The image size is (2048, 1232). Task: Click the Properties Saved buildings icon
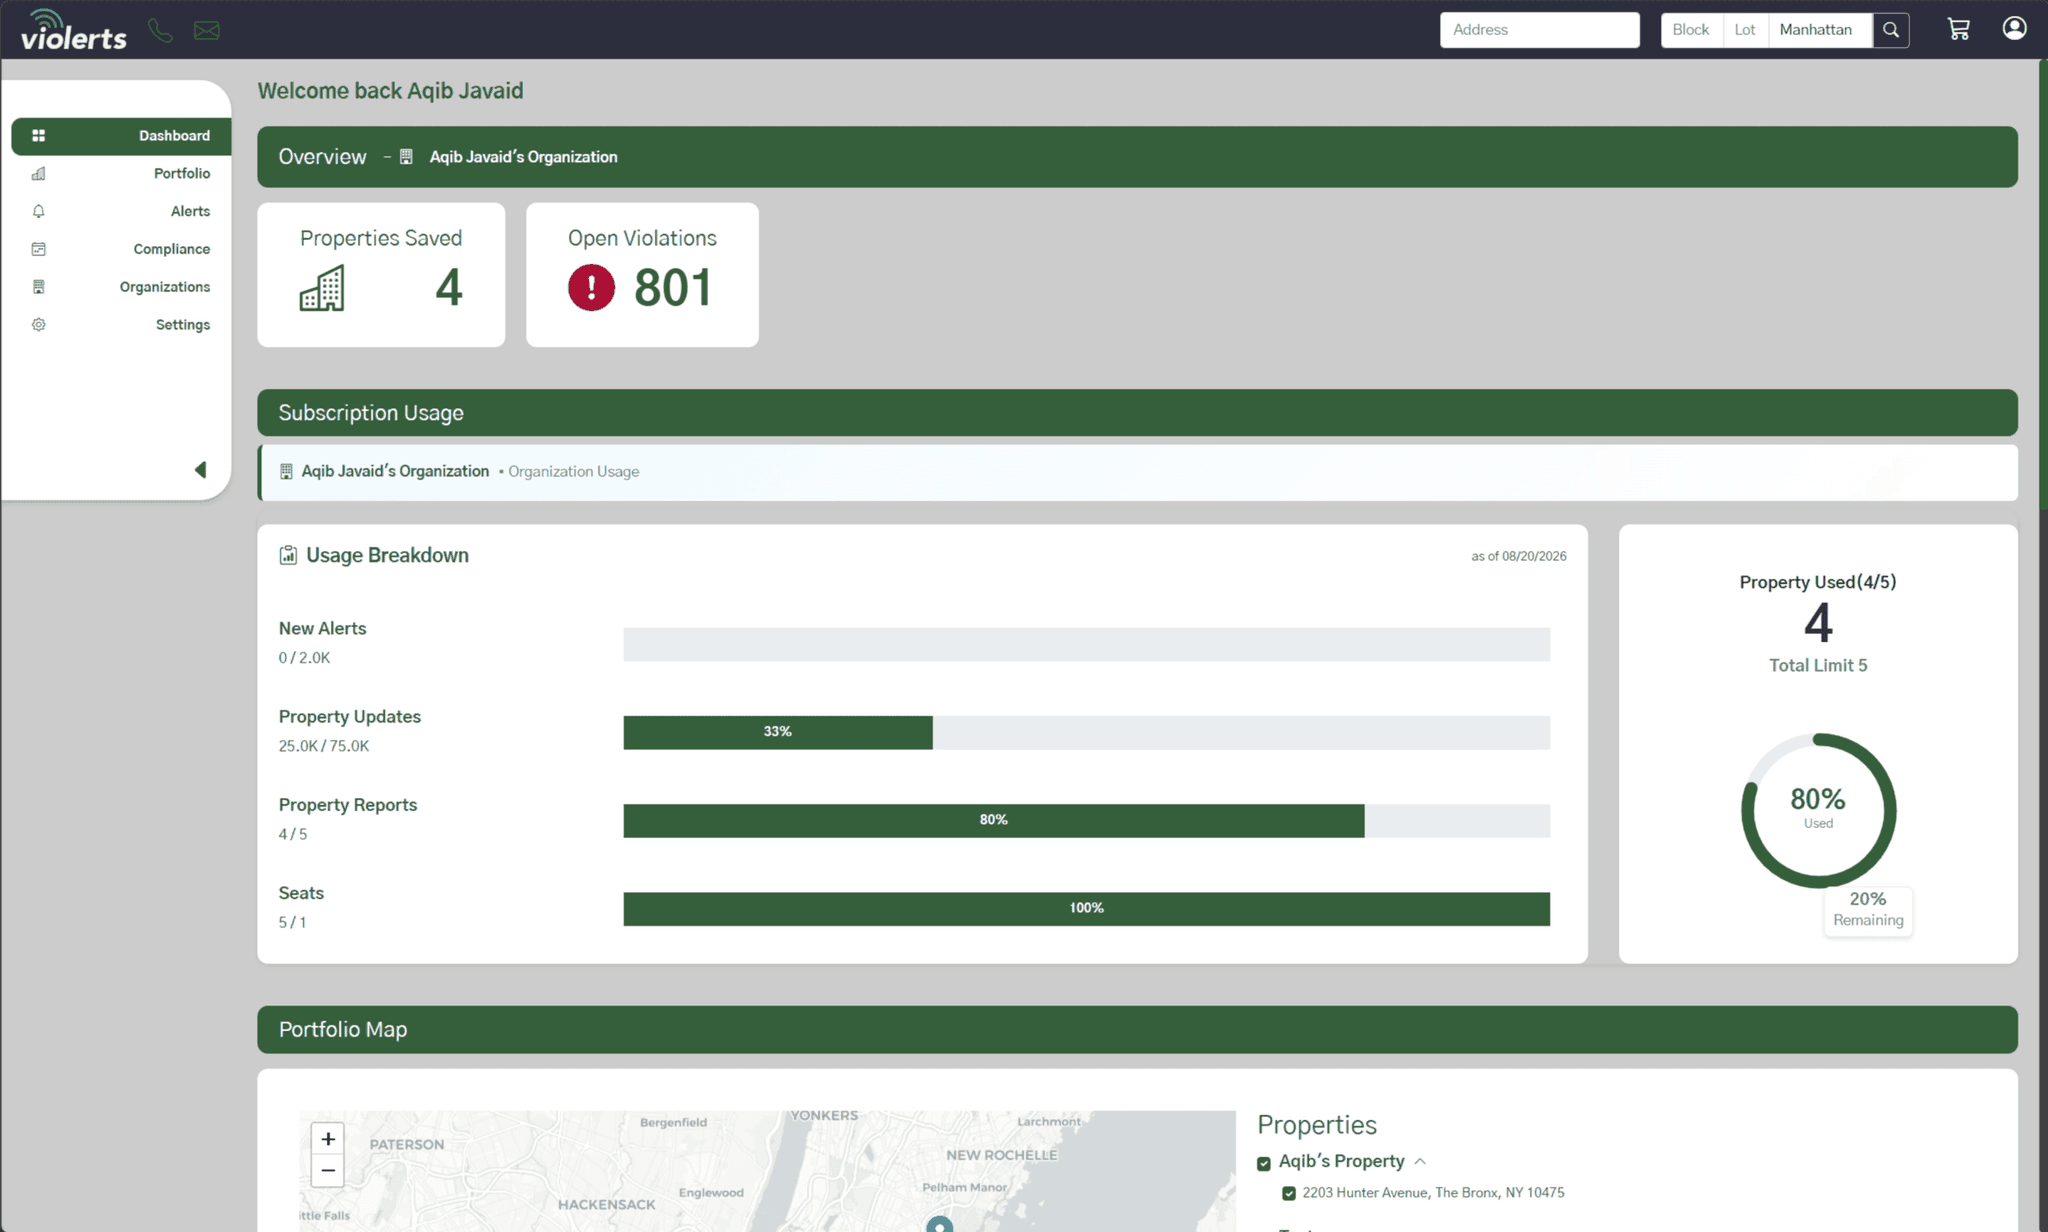coord(322,288)
